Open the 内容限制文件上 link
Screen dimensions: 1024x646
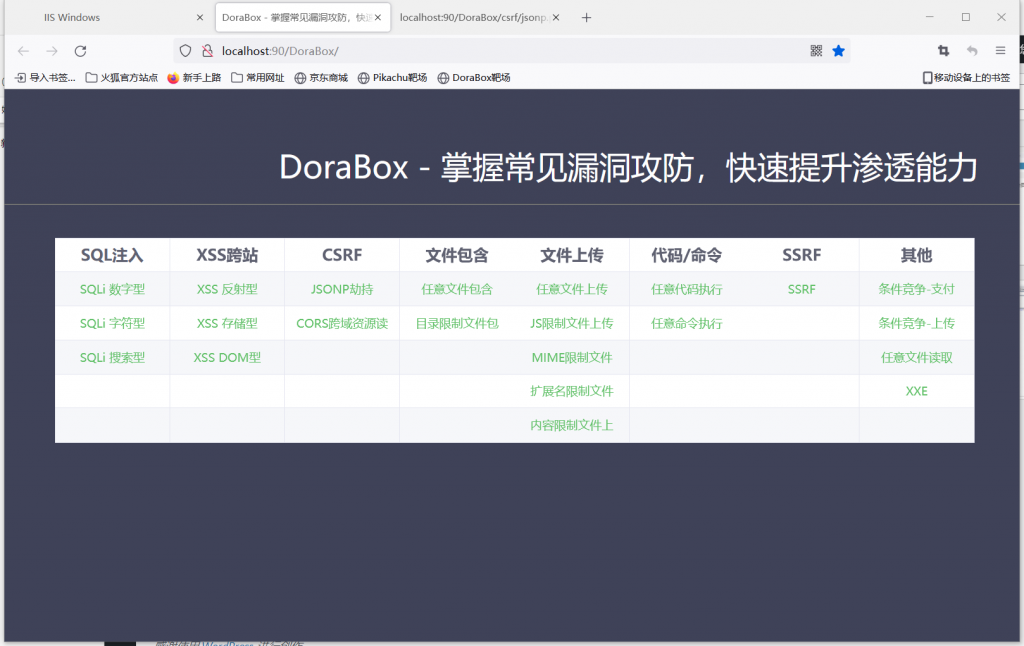[x=572, y=425]
